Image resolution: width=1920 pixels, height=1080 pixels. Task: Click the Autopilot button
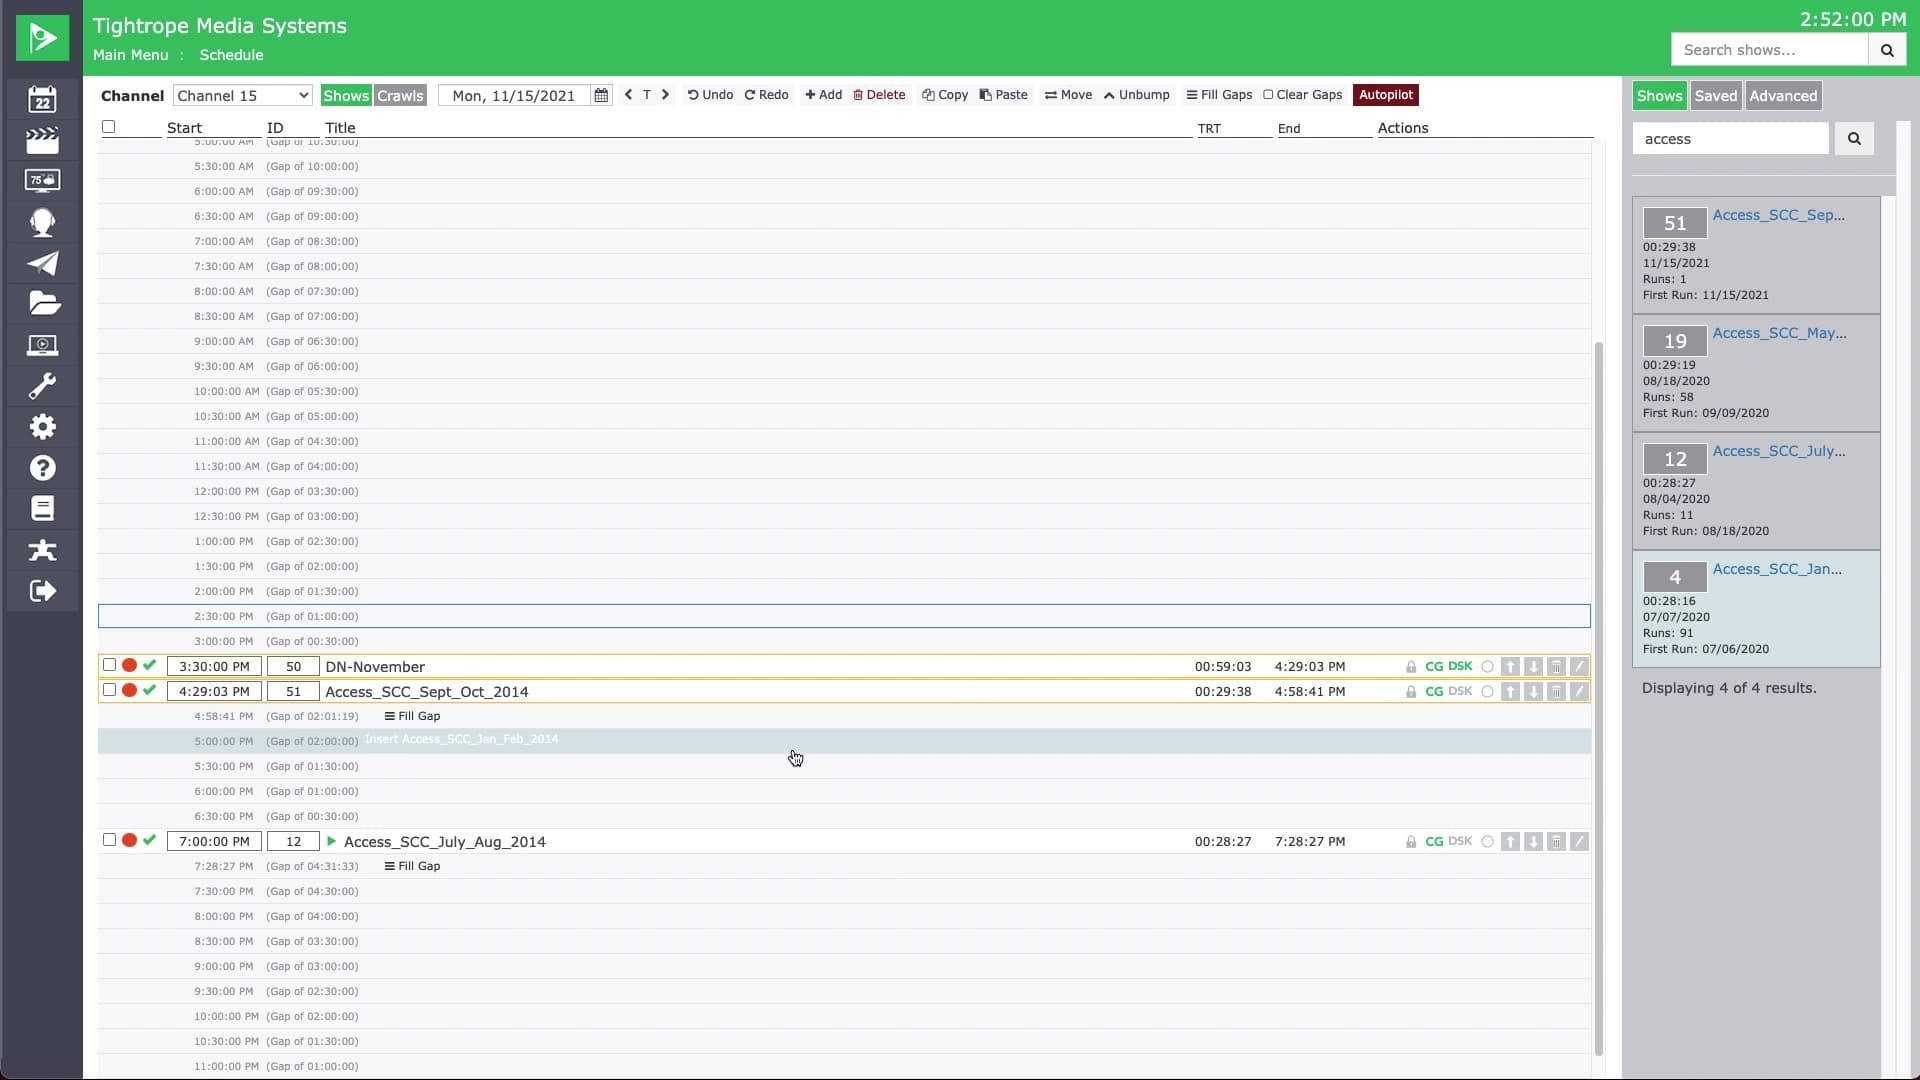(1386, 95)
